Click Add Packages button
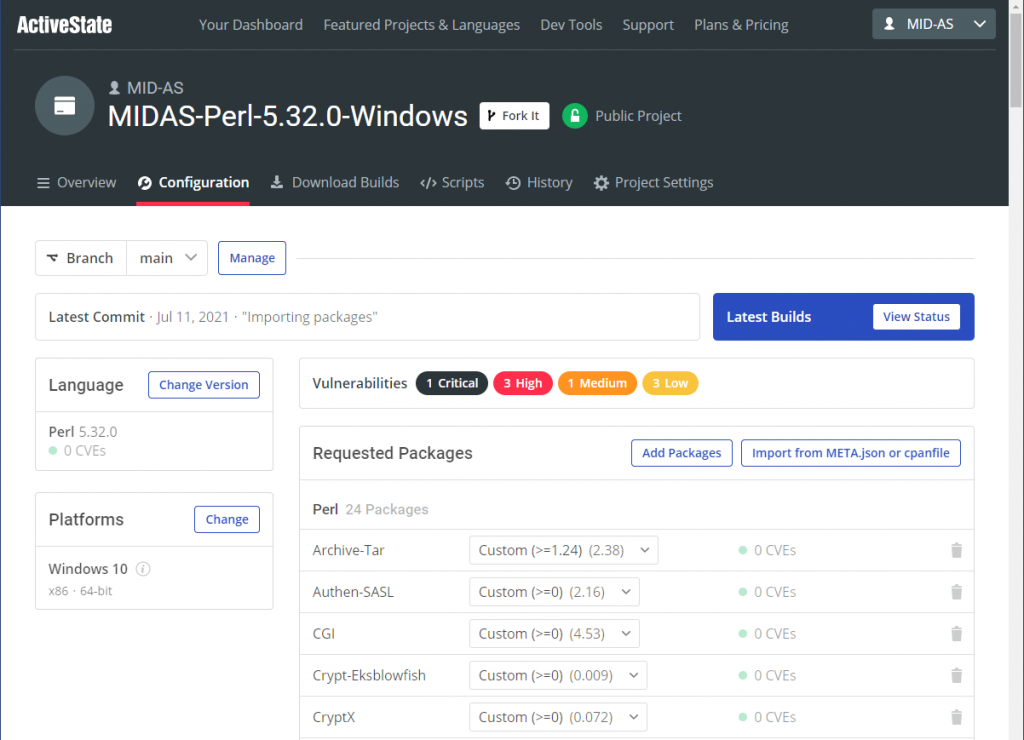1024x740 pixels. 681,453
